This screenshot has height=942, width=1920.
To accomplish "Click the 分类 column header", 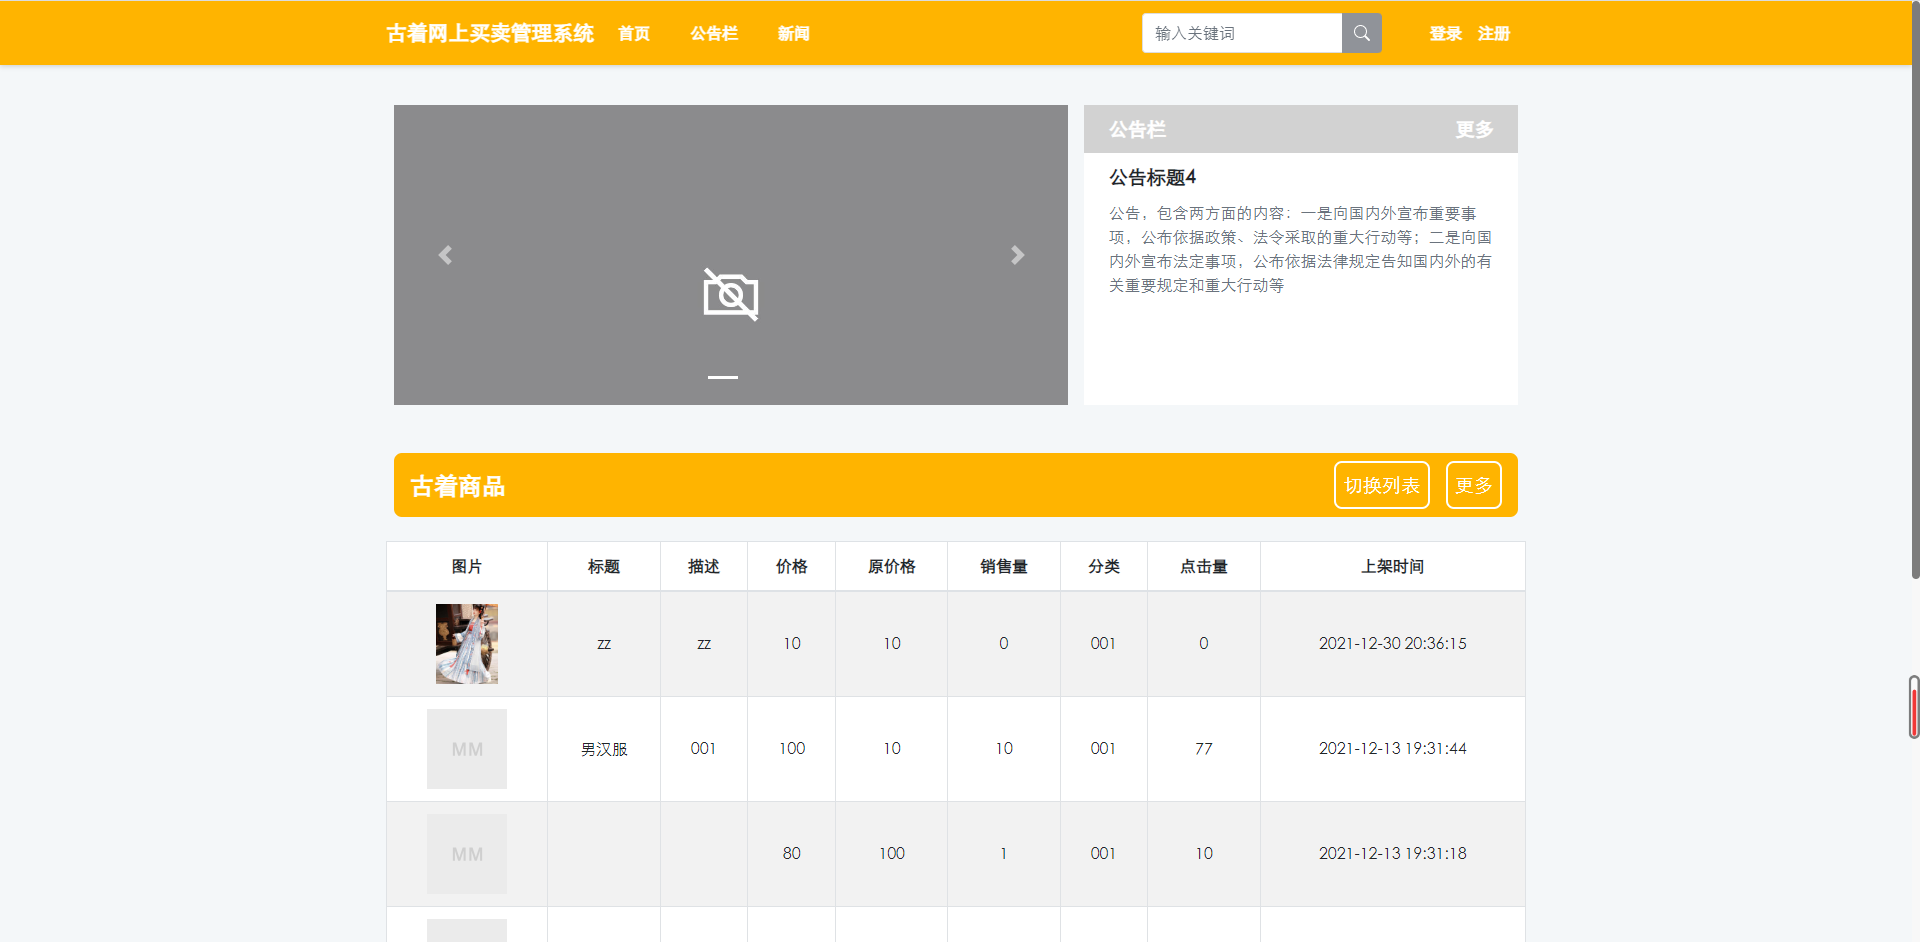I will pyautogui.click(x=1104, y=566).
